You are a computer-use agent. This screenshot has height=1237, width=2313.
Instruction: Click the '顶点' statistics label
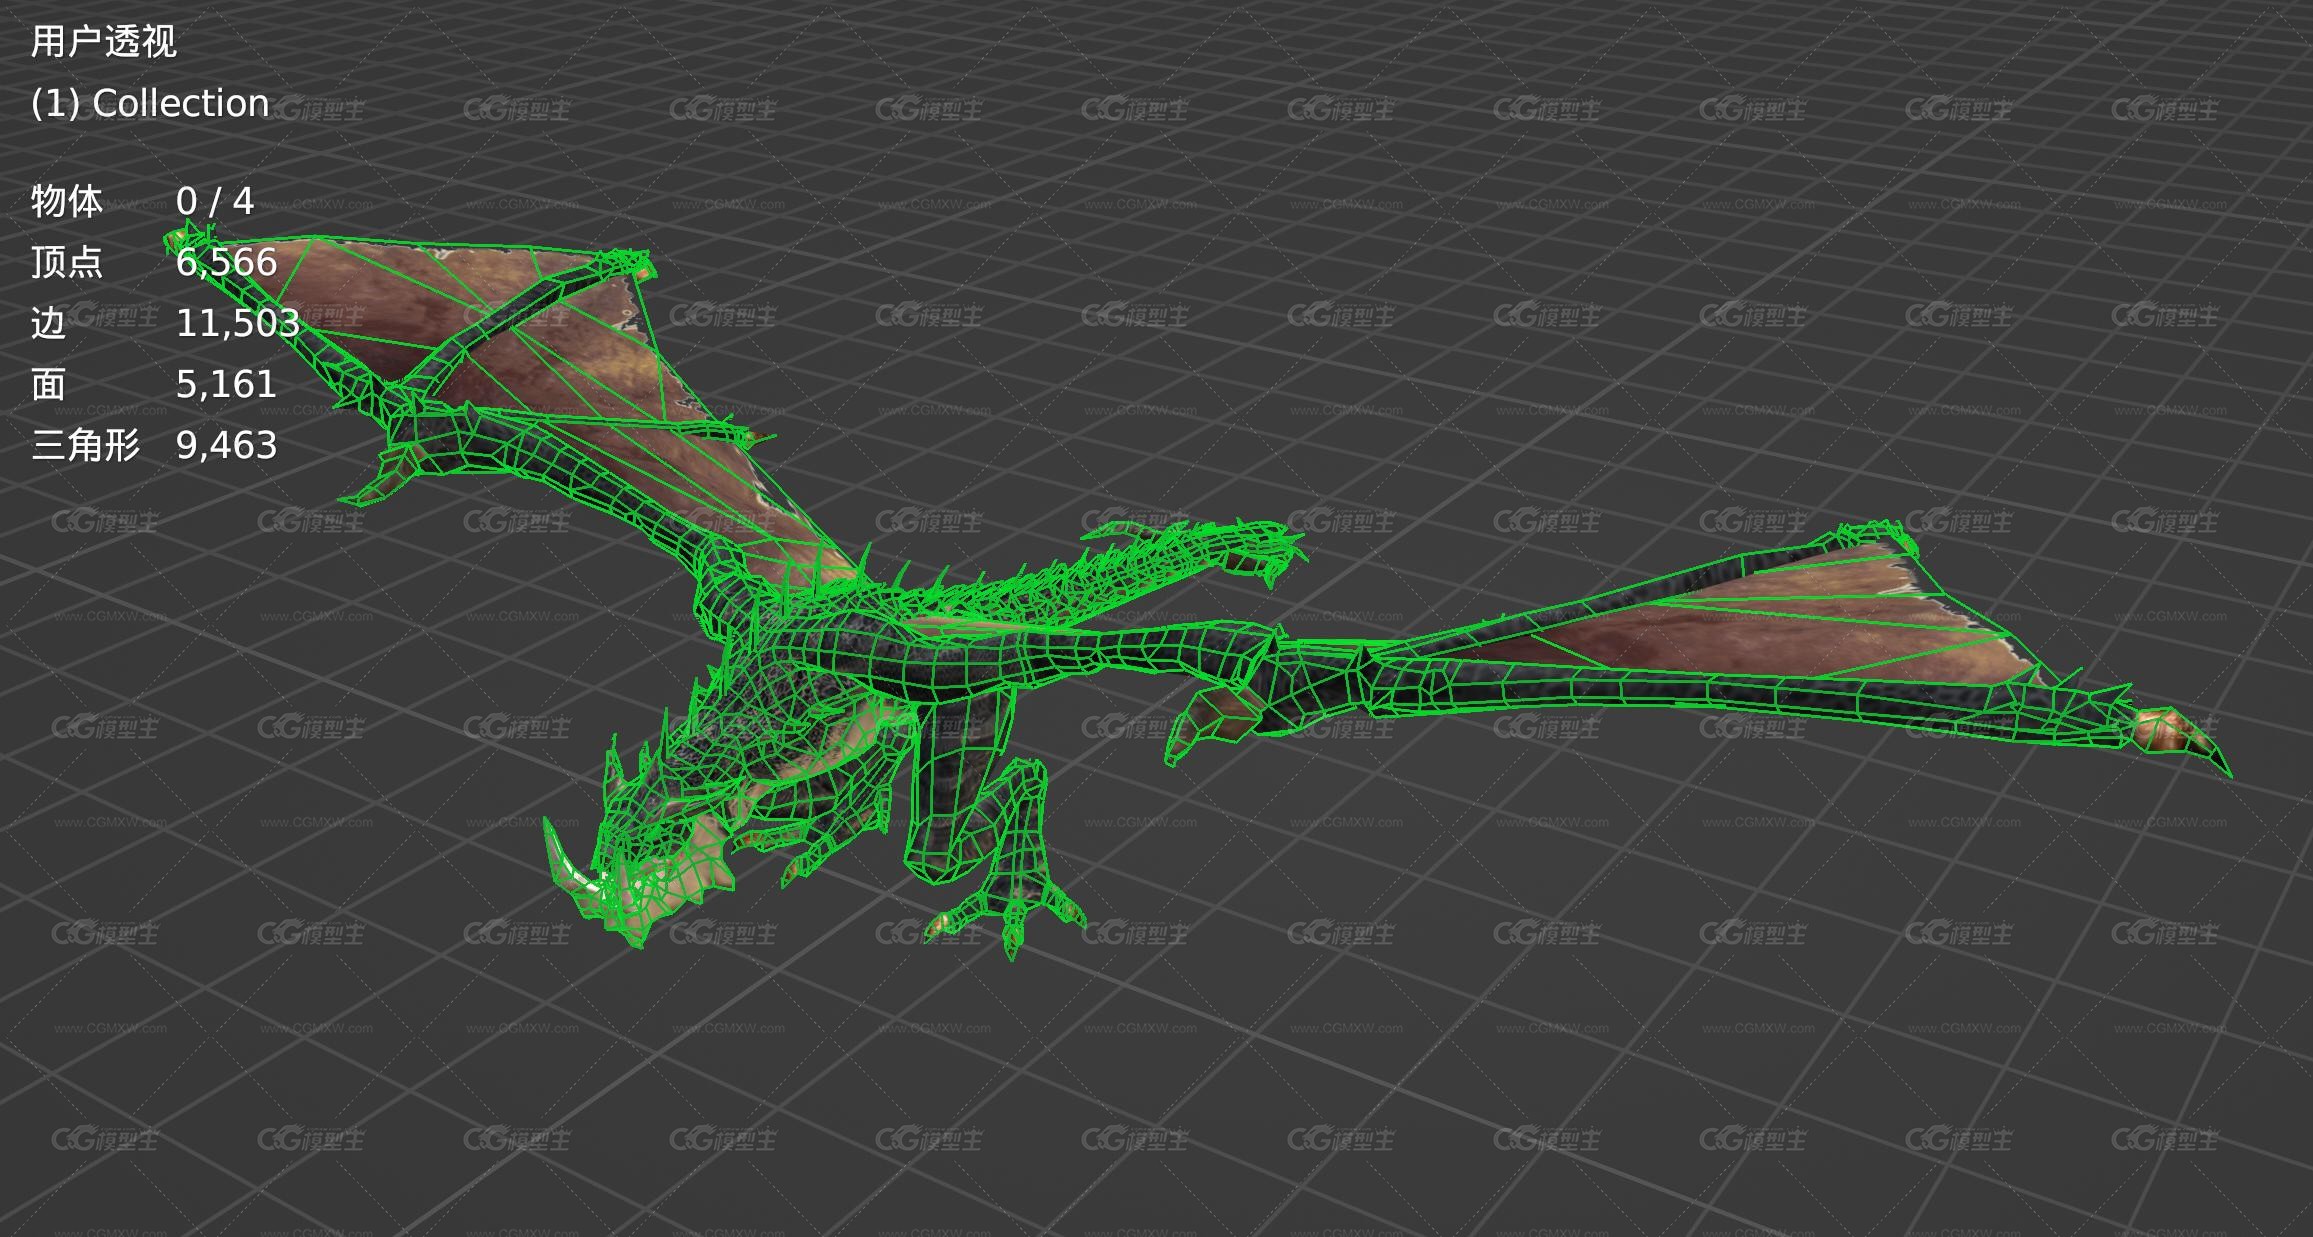click(x=67, y=262)
